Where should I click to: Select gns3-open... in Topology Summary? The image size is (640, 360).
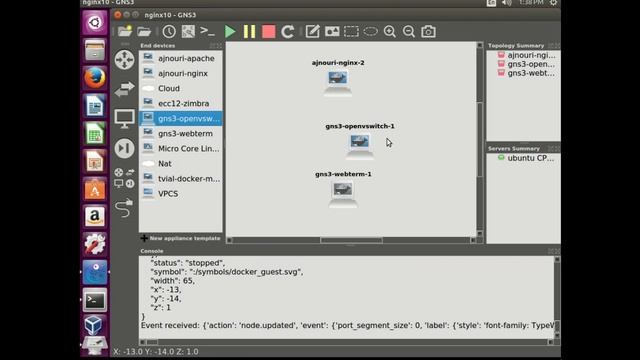click(x=526, y=64)
